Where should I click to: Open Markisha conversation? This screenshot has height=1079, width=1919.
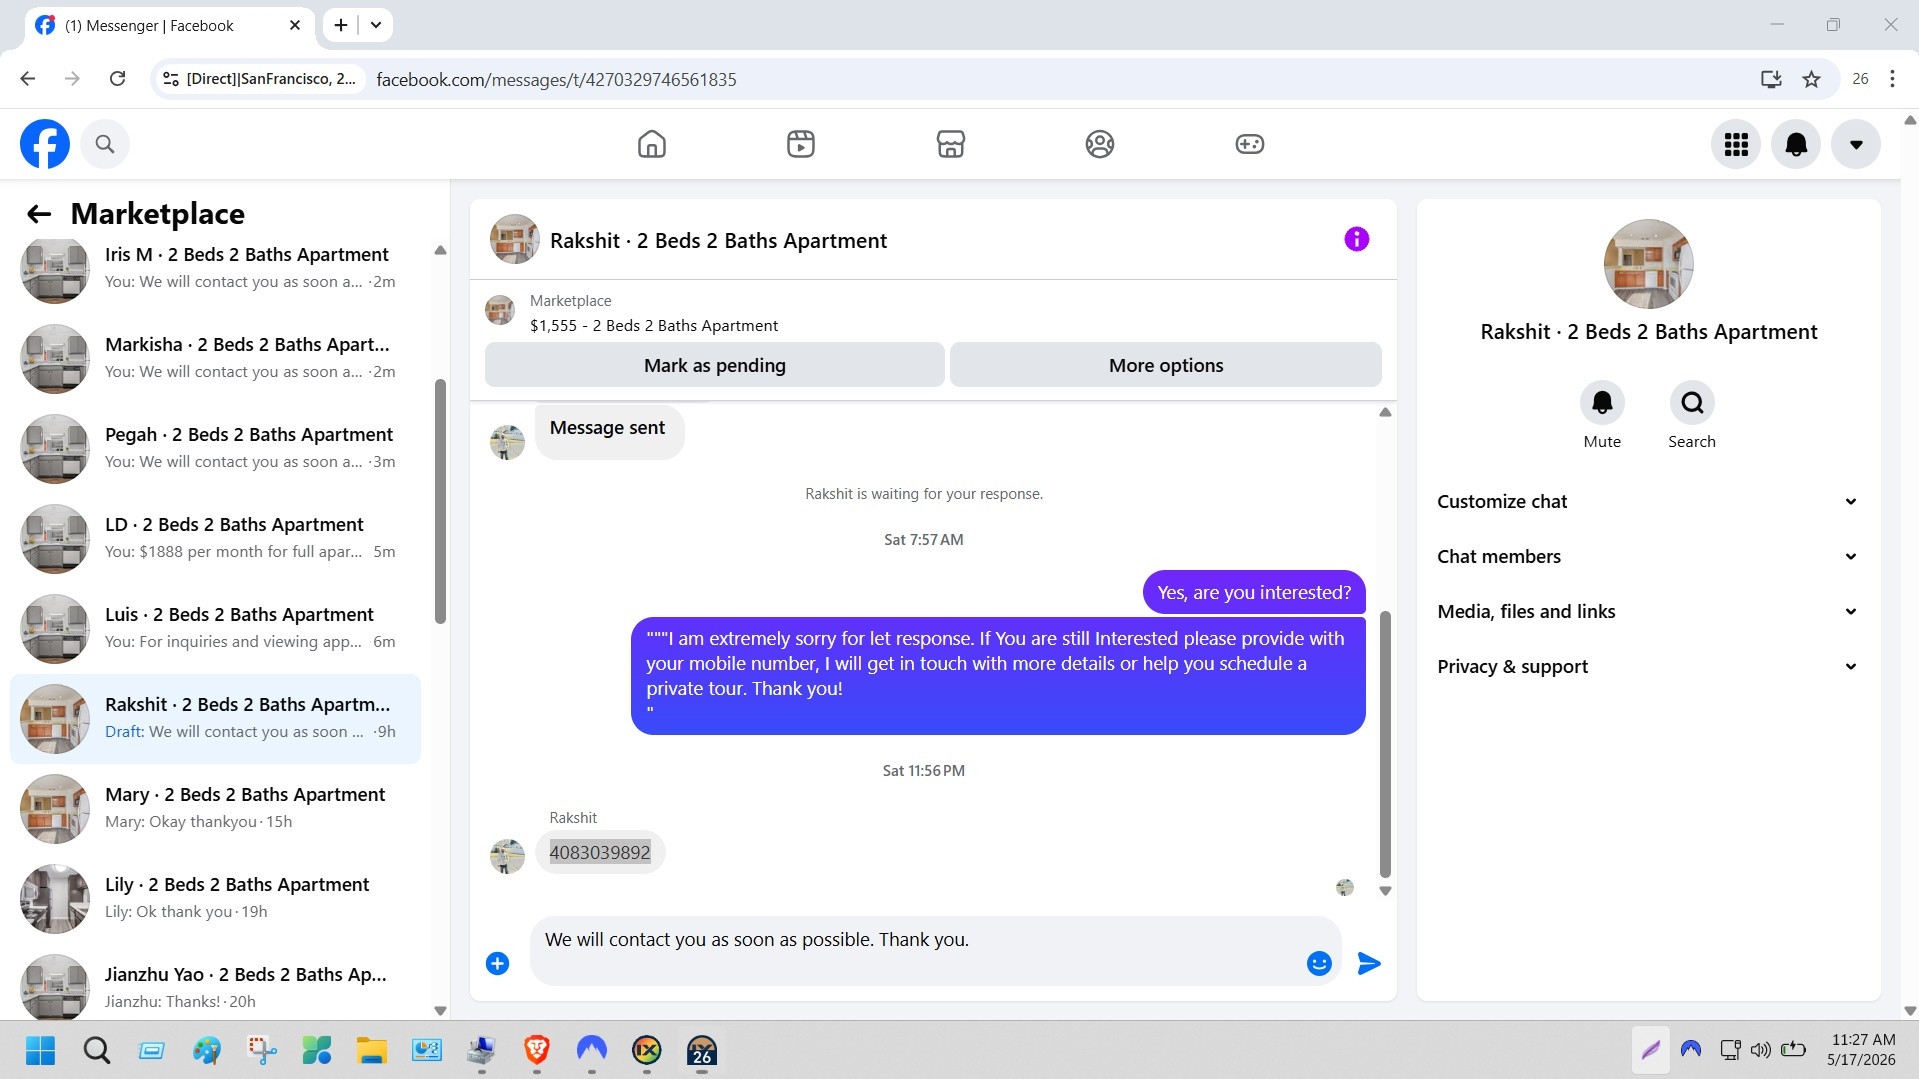(215, 359)
